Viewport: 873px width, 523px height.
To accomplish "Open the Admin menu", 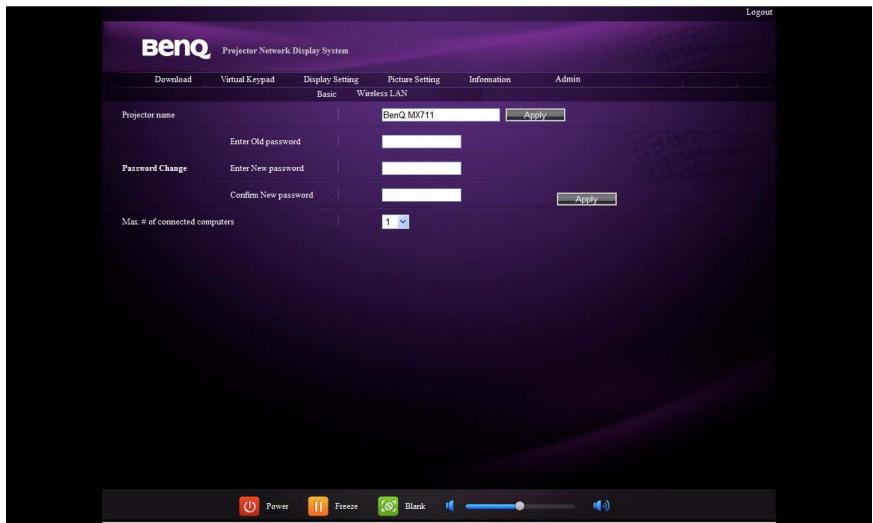I will coord(567,79).
